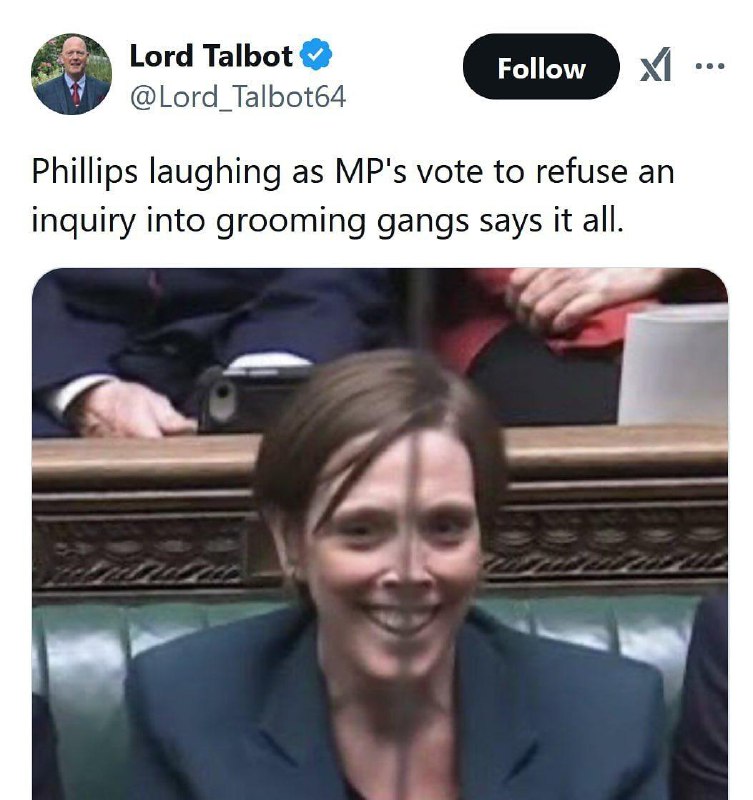Open the Grok explain-post icon
This screenshot has height=800, width=753.
tap(656, 65)
